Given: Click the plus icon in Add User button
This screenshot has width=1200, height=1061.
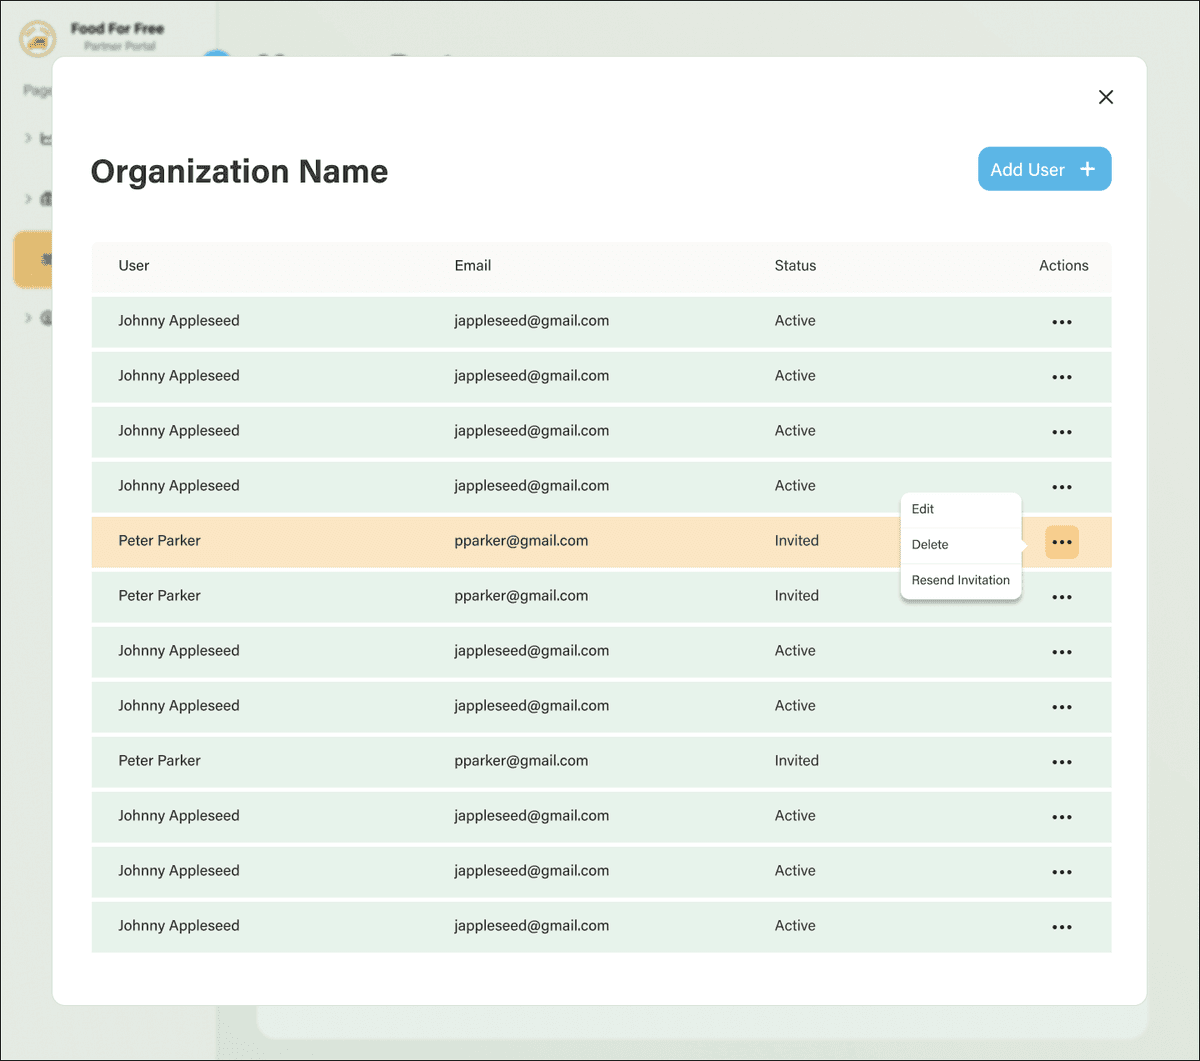Looking at the screenshot, I should (x=1088, y=169).
